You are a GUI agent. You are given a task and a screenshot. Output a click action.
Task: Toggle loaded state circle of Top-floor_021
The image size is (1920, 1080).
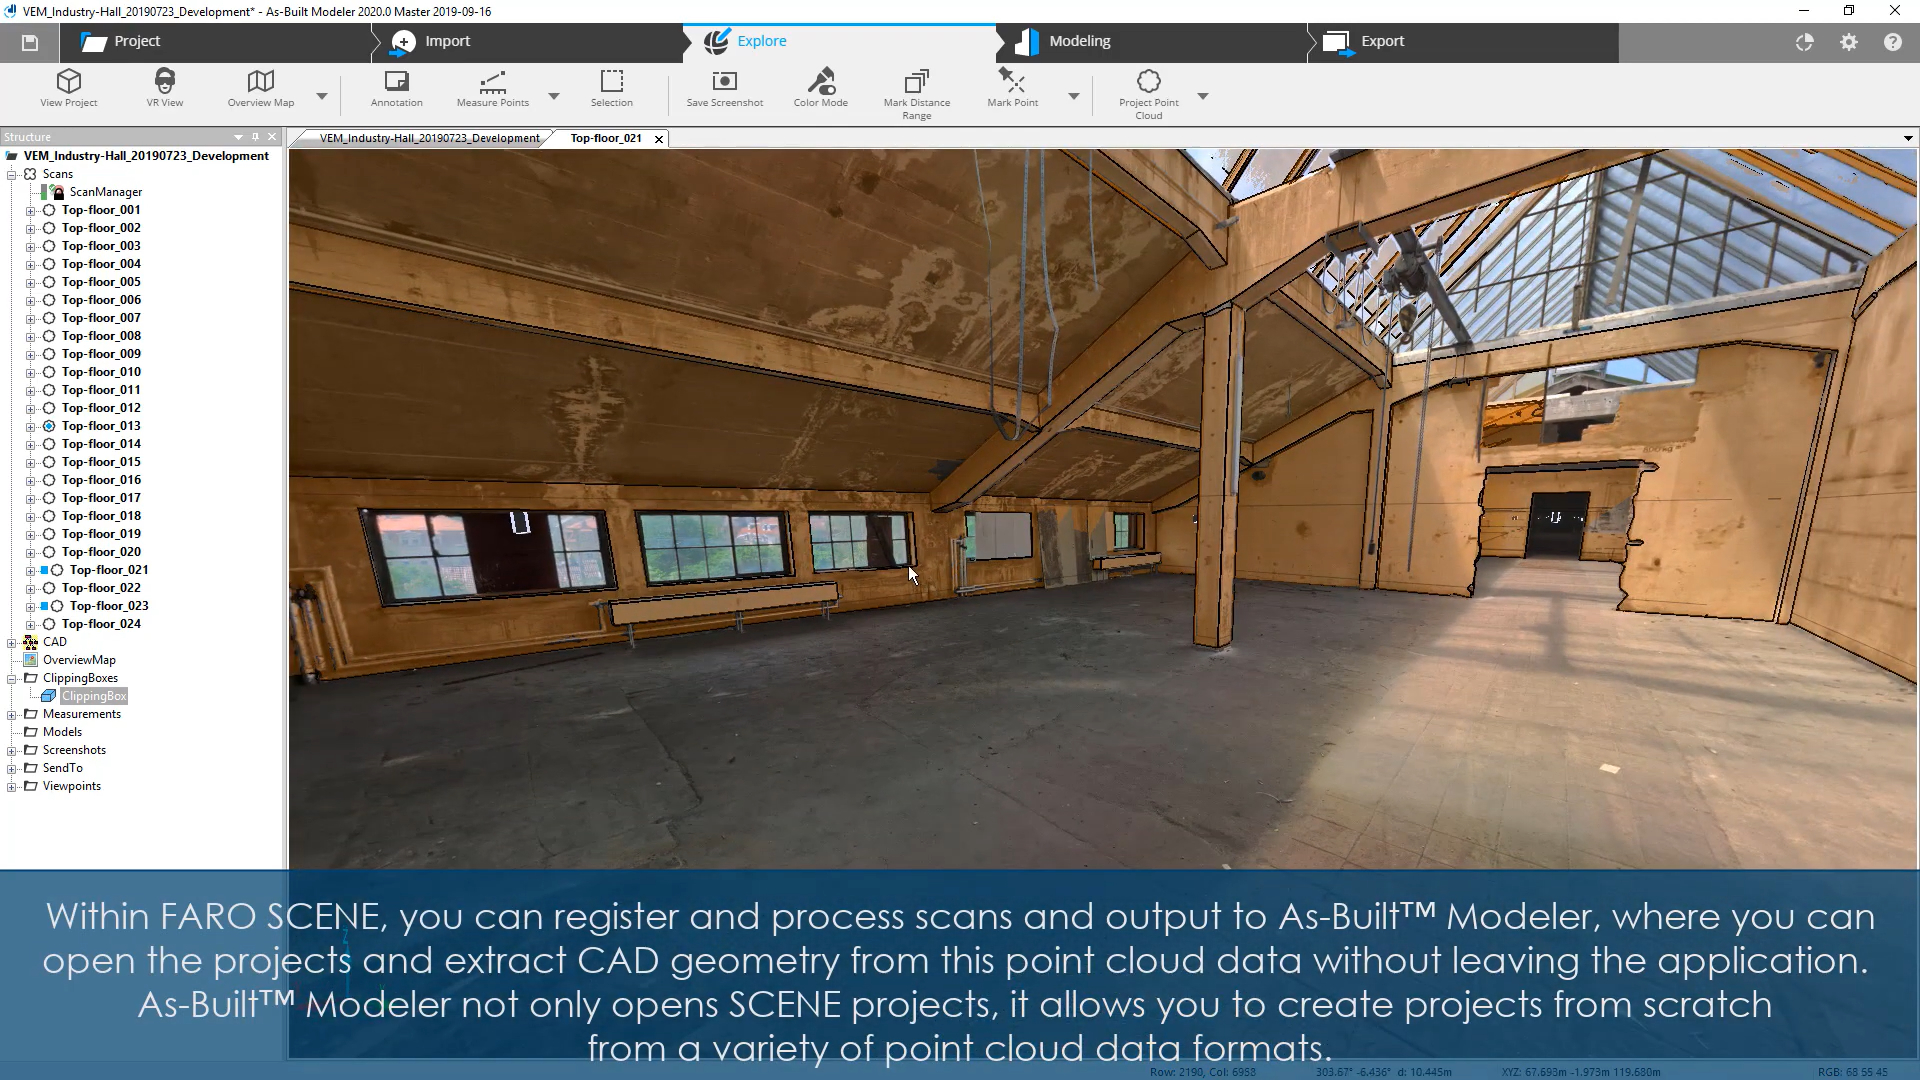pyautogui.click(x=57, y=570)
